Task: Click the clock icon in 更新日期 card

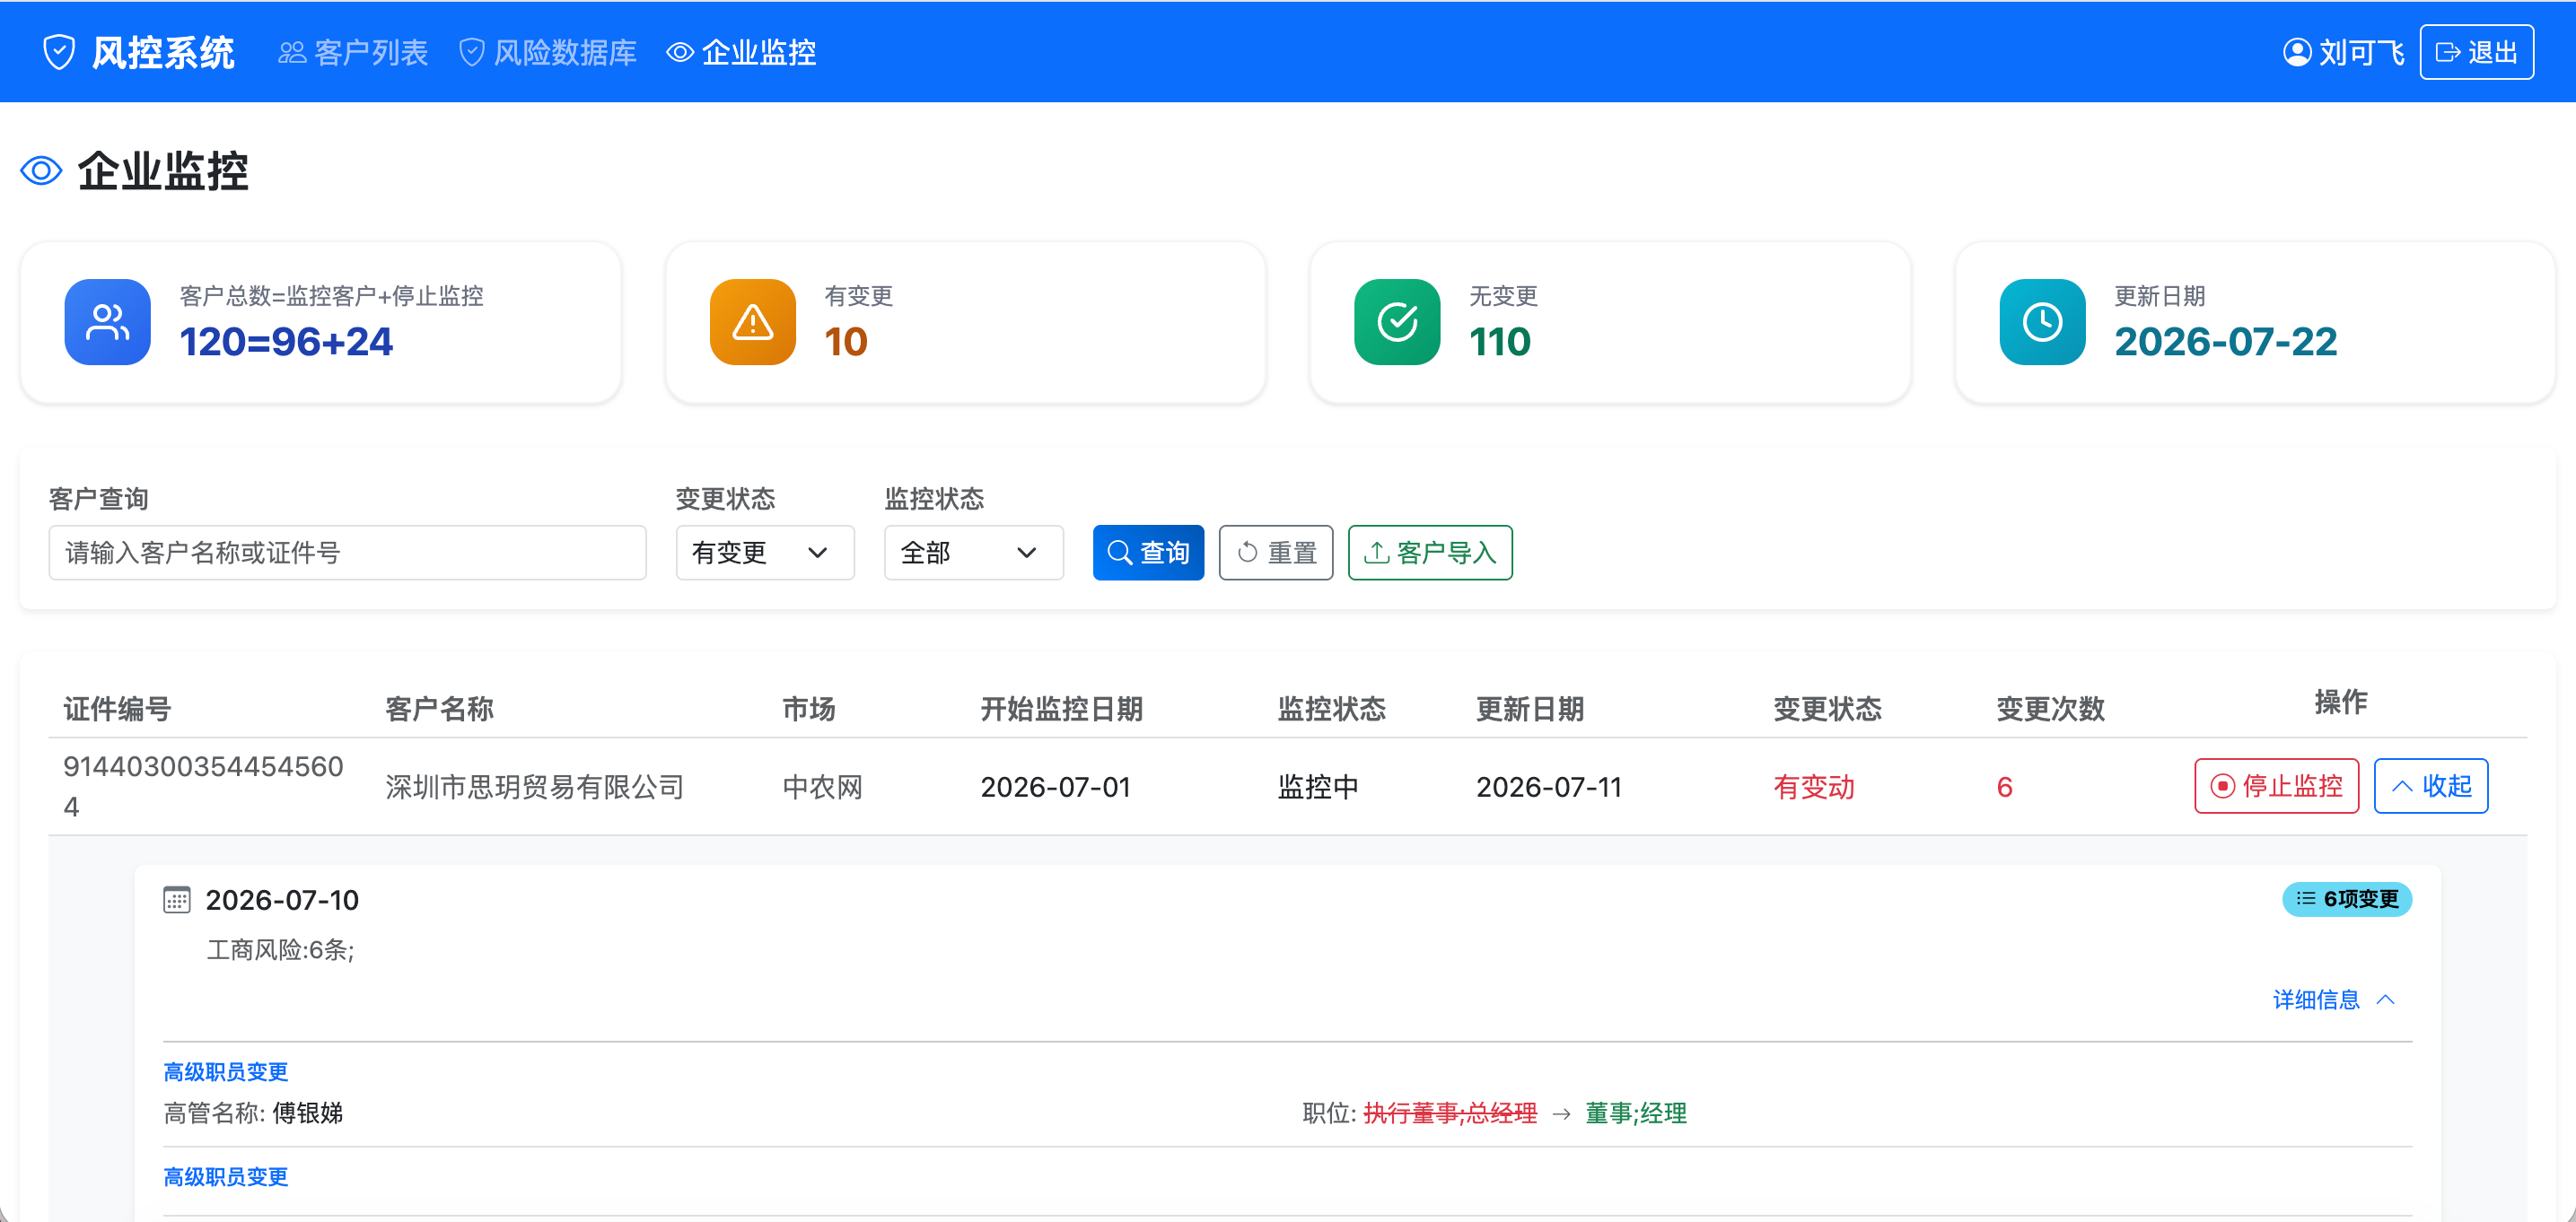Action: (2042, 322)
